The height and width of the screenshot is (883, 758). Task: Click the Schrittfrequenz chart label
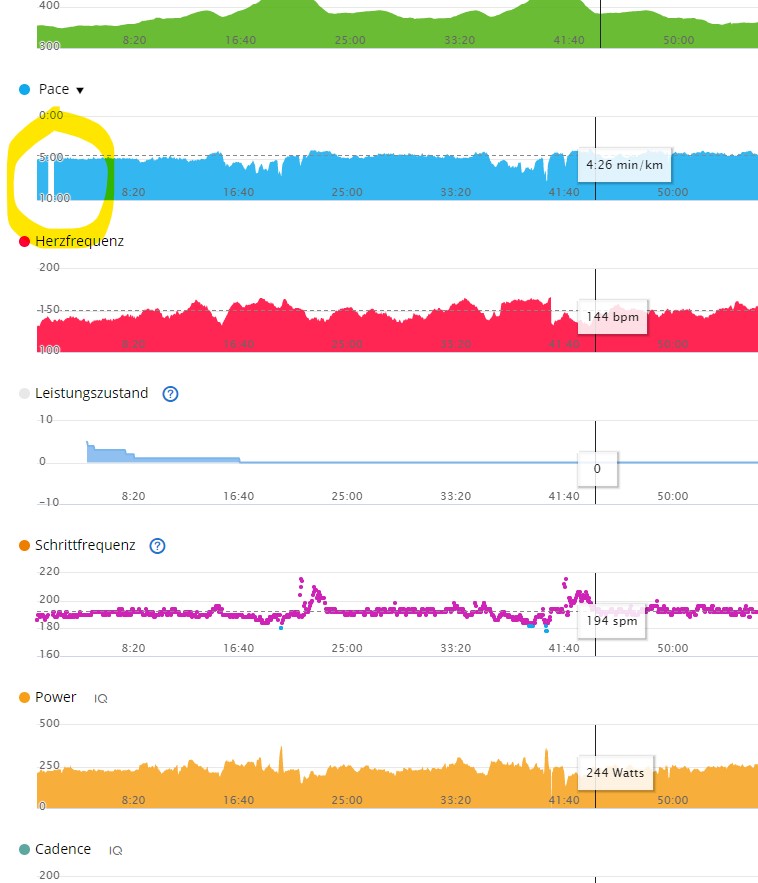(x=85, y=545)
